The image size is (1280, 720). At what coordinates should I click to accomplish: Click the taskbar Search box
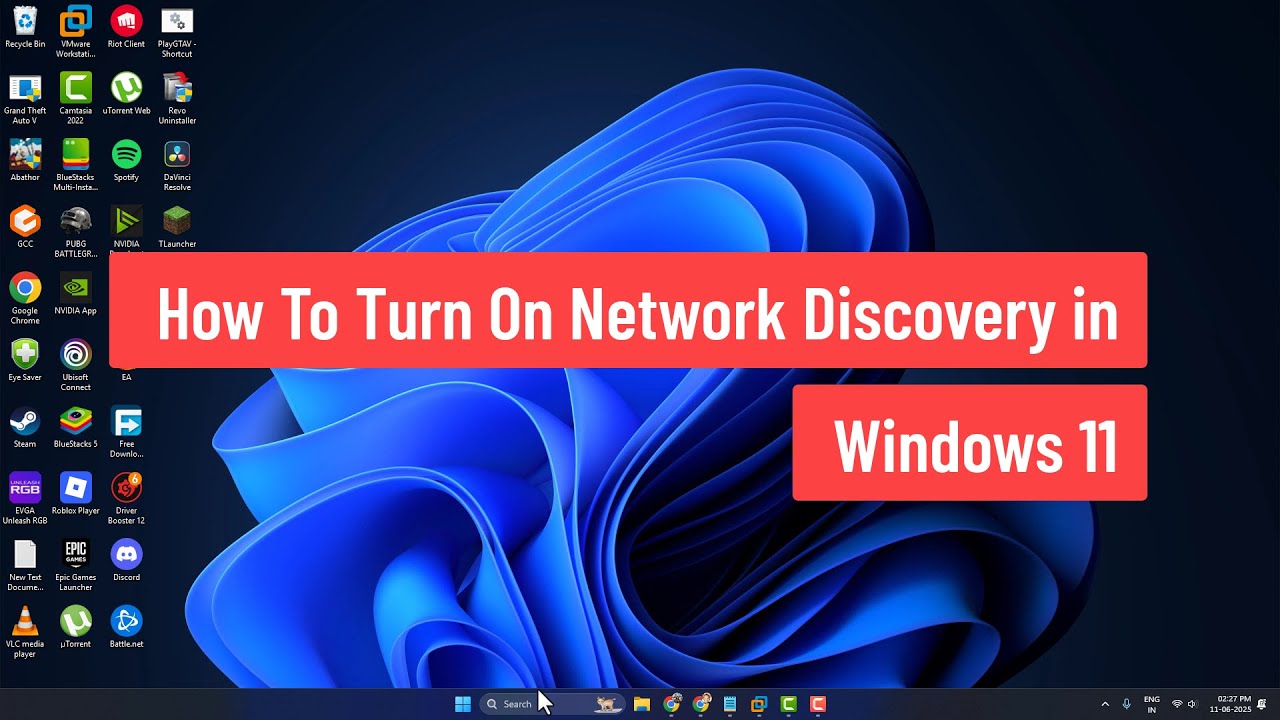(x=553, y=704)
